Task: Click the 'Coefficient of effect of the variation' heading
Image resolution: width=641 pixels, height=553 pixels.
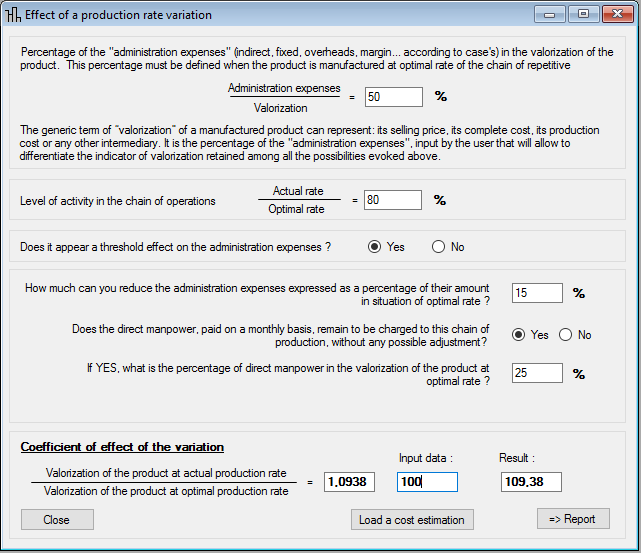Action: click(x=122, y=447)
